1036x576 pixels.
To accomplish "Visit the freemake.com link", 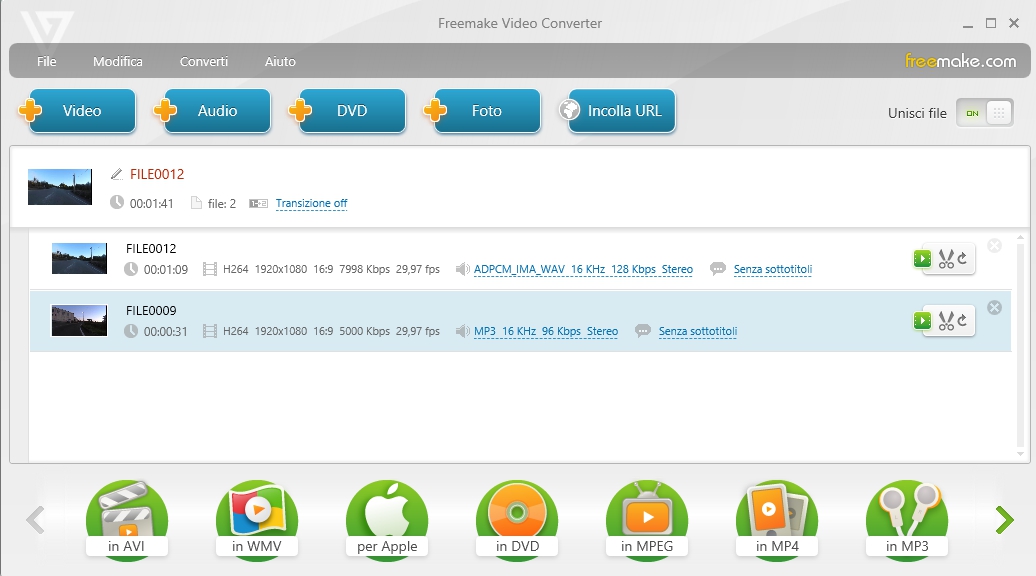I will pos(960,61).
